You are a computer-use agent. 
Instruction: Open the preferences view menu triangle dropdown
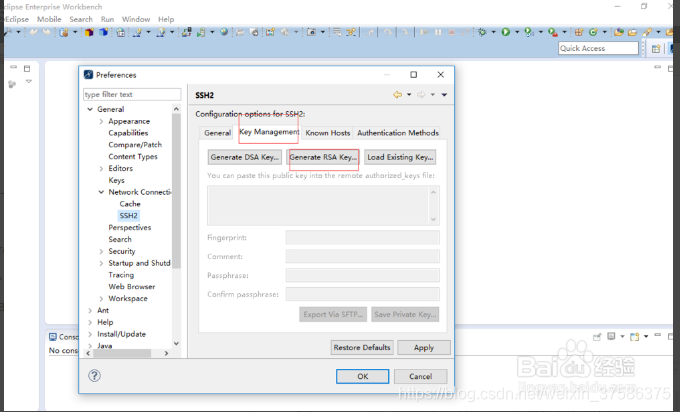(x=444, y=95)
